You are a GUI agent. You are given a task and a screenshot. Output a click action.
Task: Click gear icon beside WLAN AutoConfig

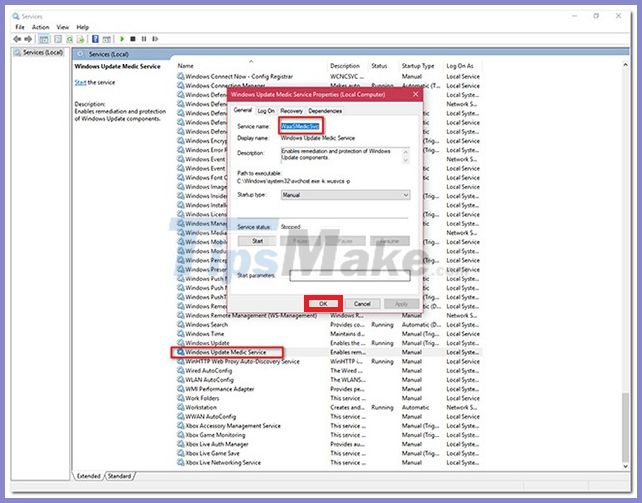coord(181,380)
